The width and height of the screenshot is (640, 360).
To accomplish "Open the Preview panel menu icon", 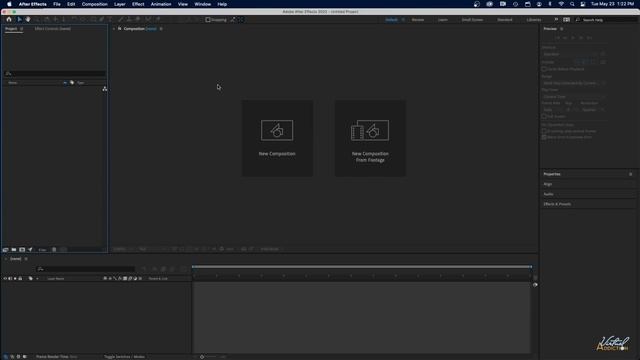I will [x=562, y=29].
